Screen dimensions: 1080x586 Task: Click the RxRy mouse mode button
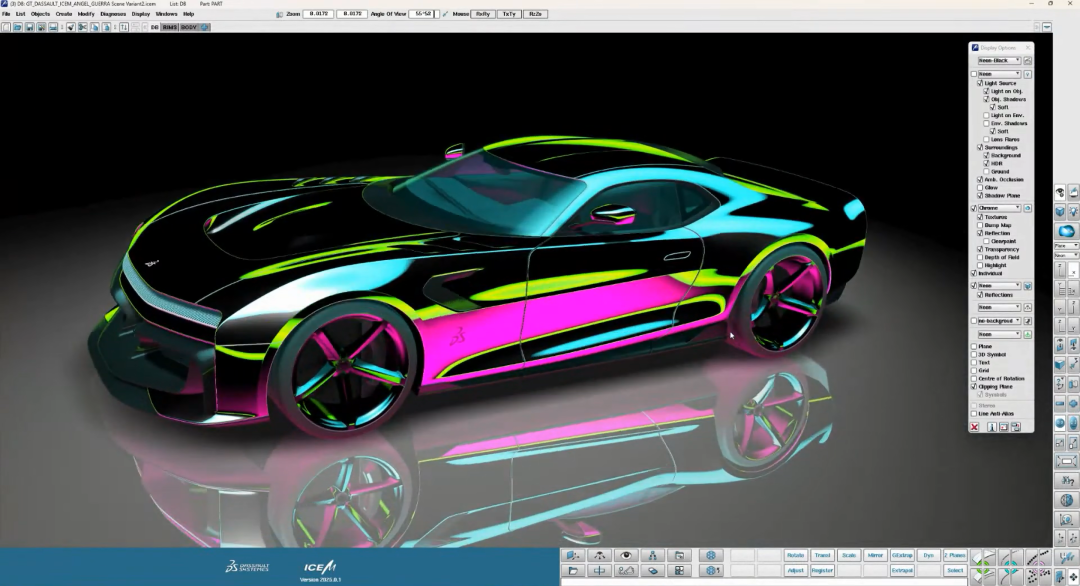click(483, 14)
